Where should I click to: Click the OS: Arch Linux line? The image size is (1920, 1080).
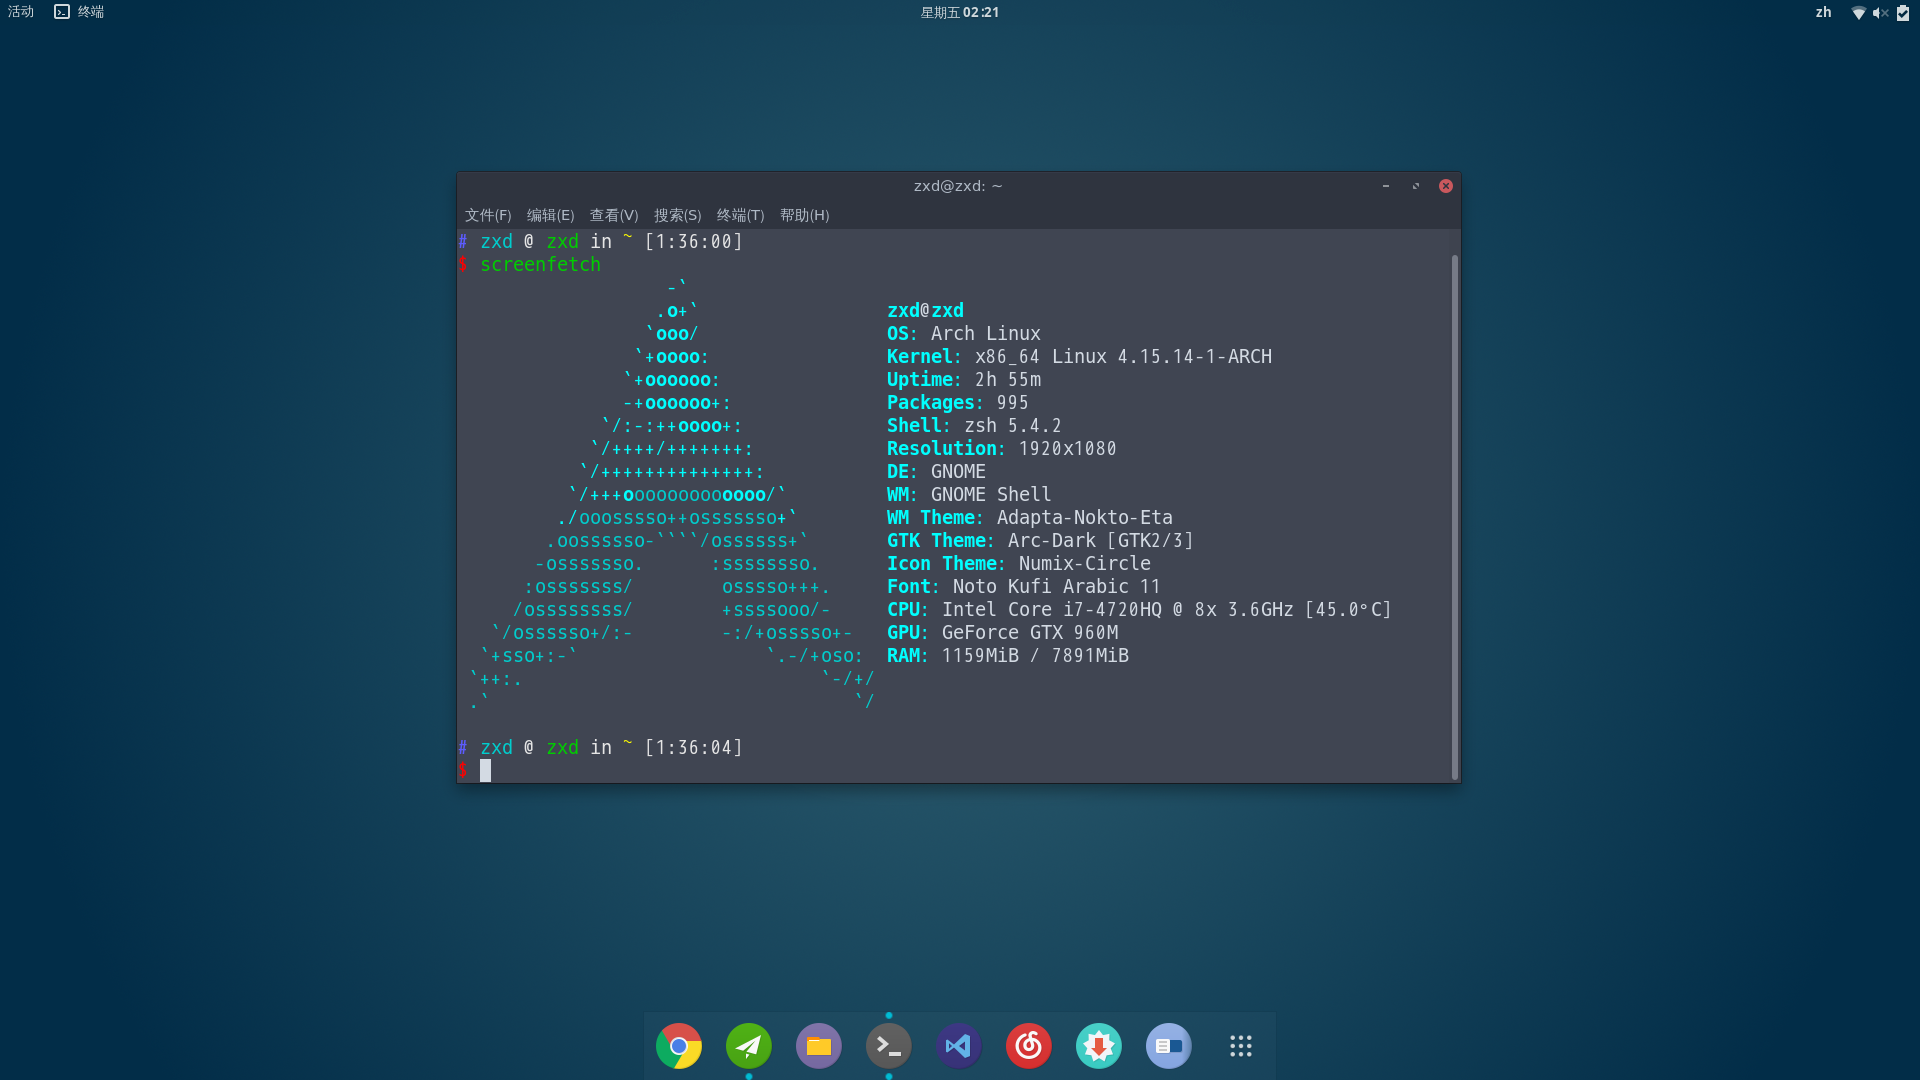click(964, 334)
